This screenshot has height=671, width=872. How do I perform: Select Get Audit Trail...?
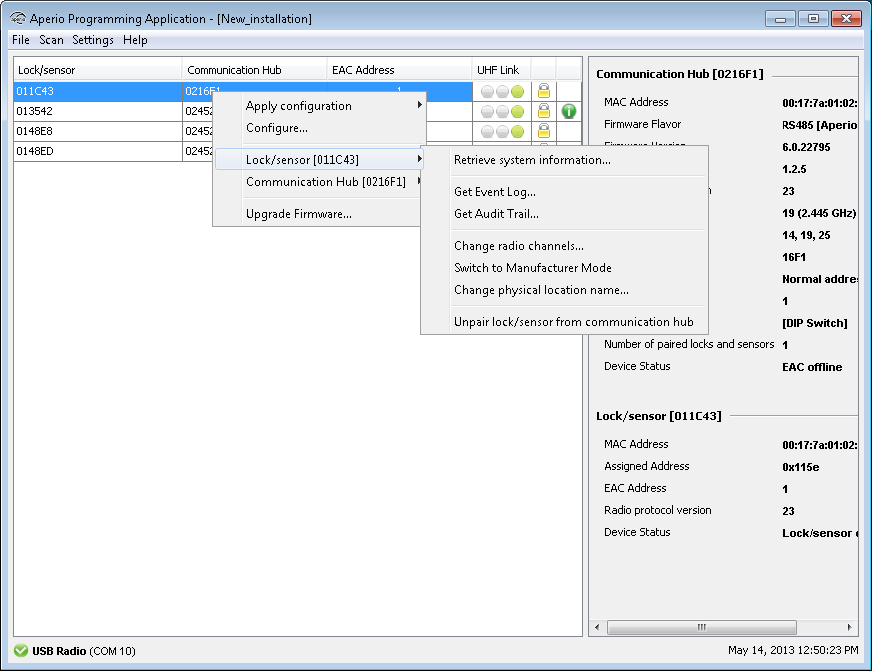[x=564, y=214]
